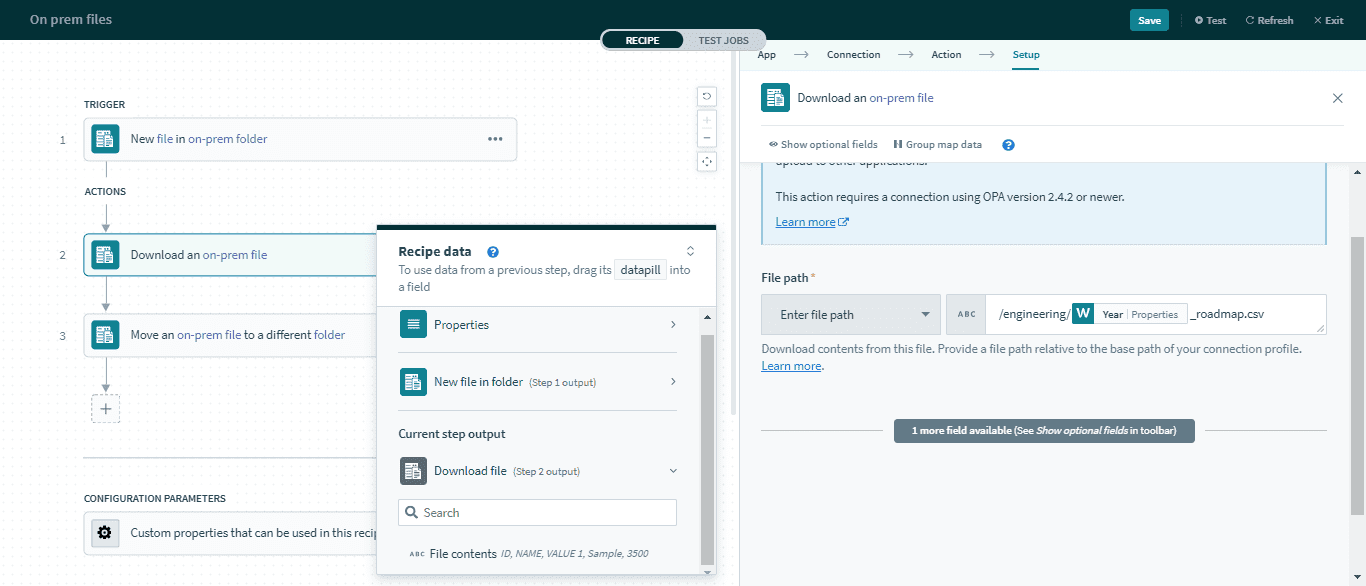Screen dimensions: 1366x586
Task: Click the Recipe data help icon
Action: (x=492, y=251)
